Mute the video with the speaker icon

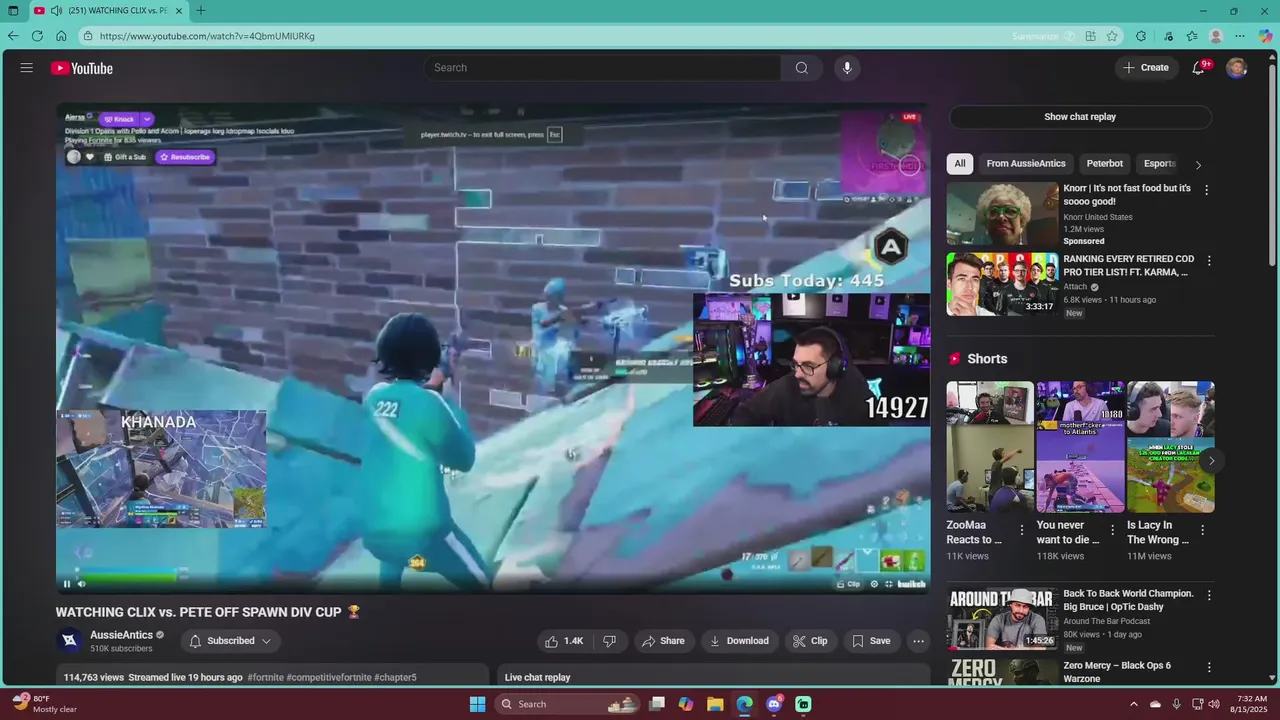click(x=82, y=584)
